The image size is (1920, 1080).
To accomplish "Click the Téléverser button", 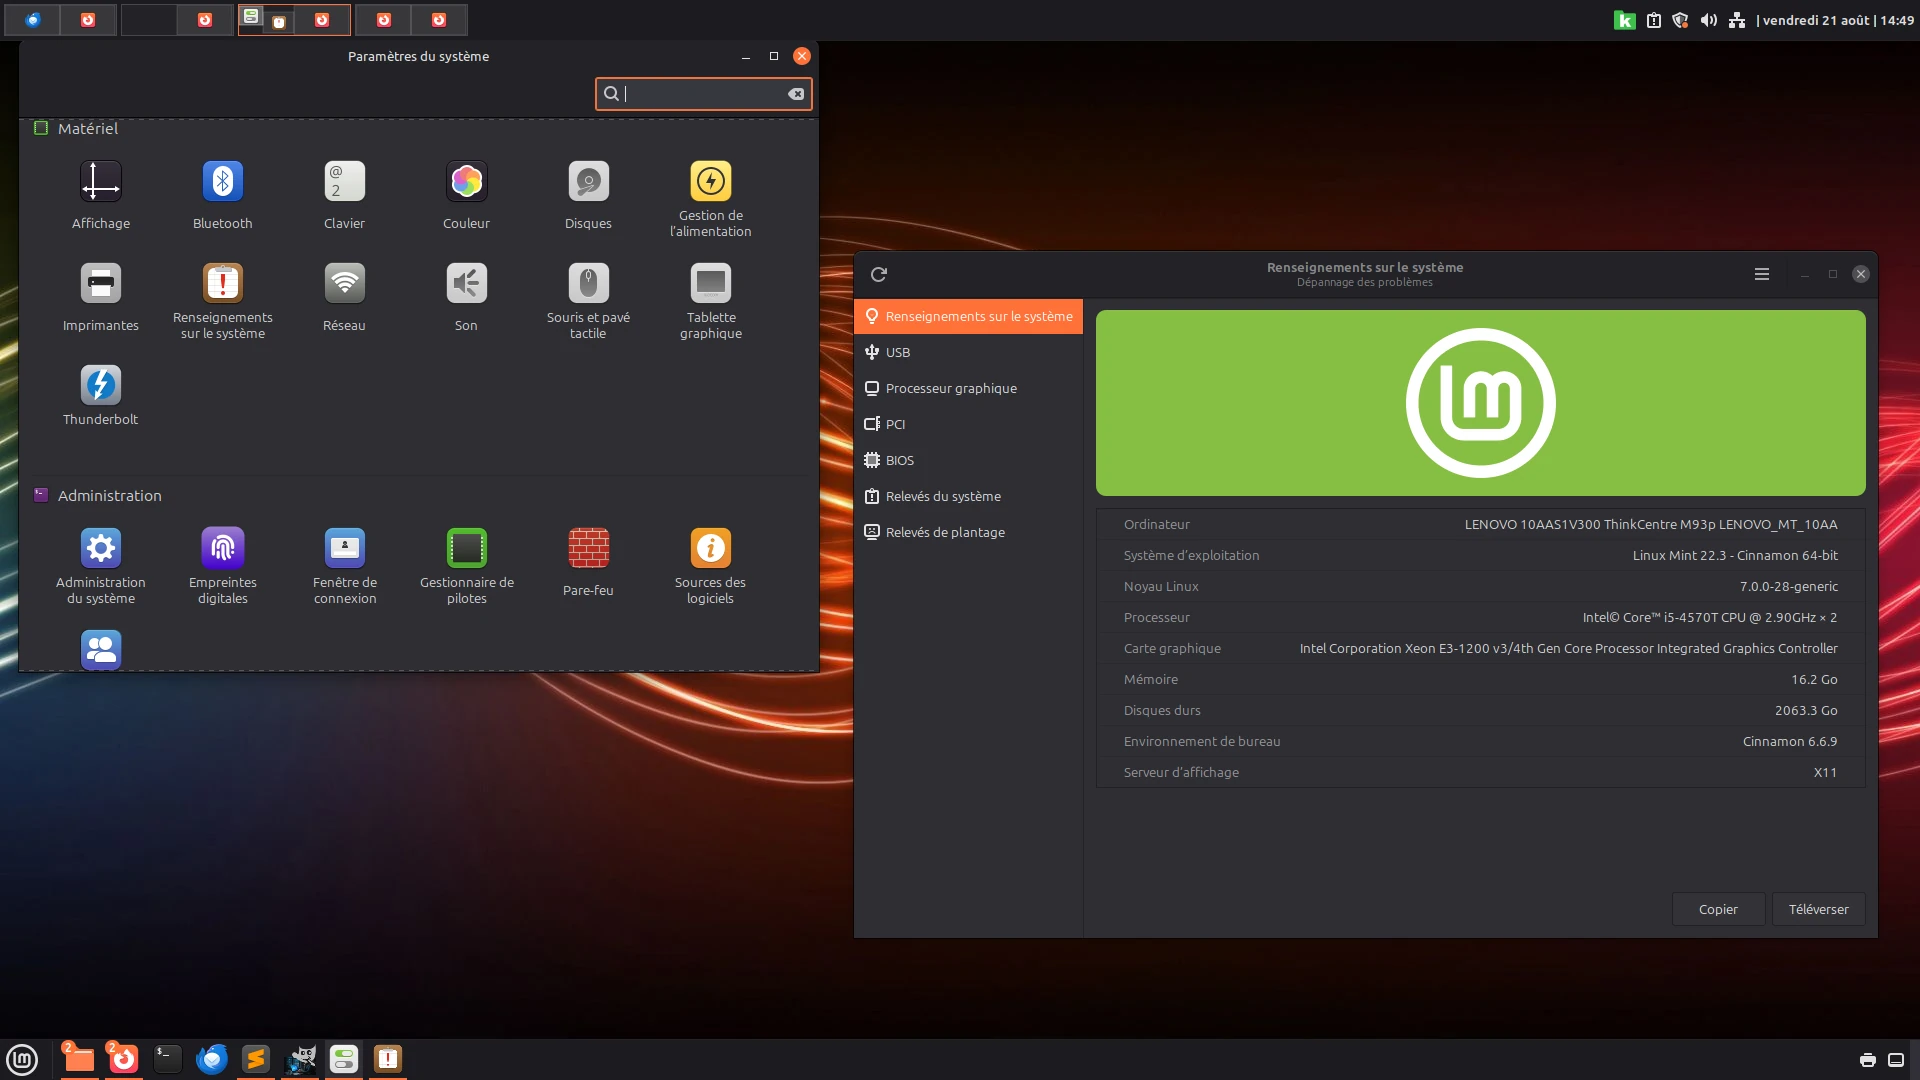I will pos(1818,909).
